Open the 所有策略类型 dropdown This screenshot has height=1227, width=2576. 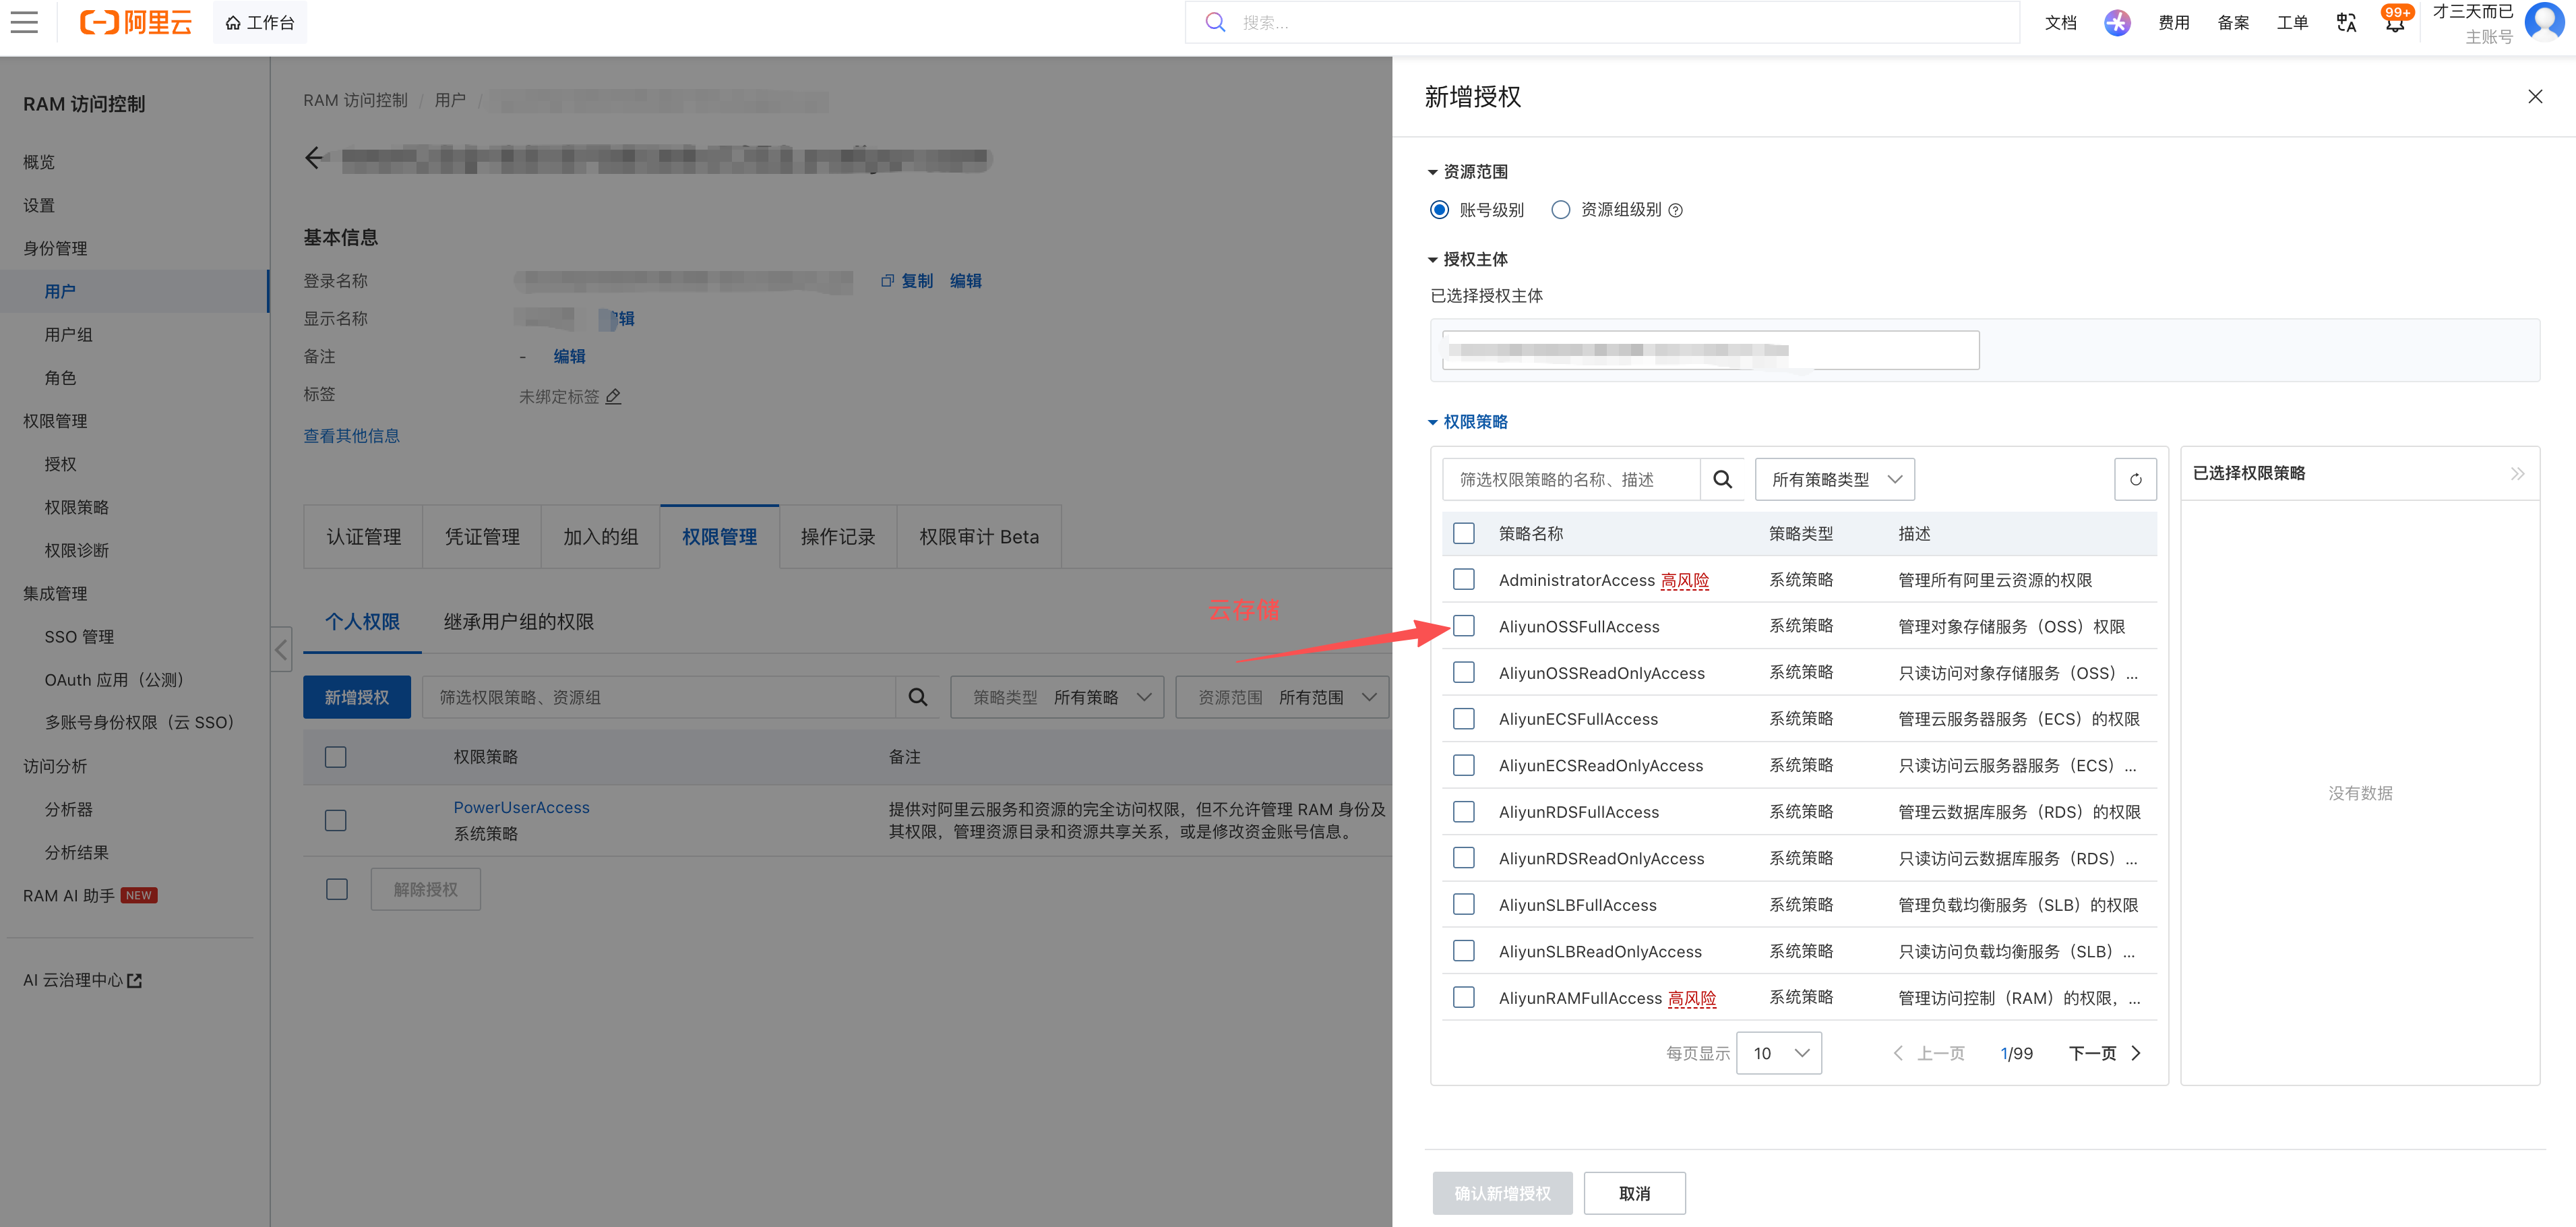point(1835,479)
